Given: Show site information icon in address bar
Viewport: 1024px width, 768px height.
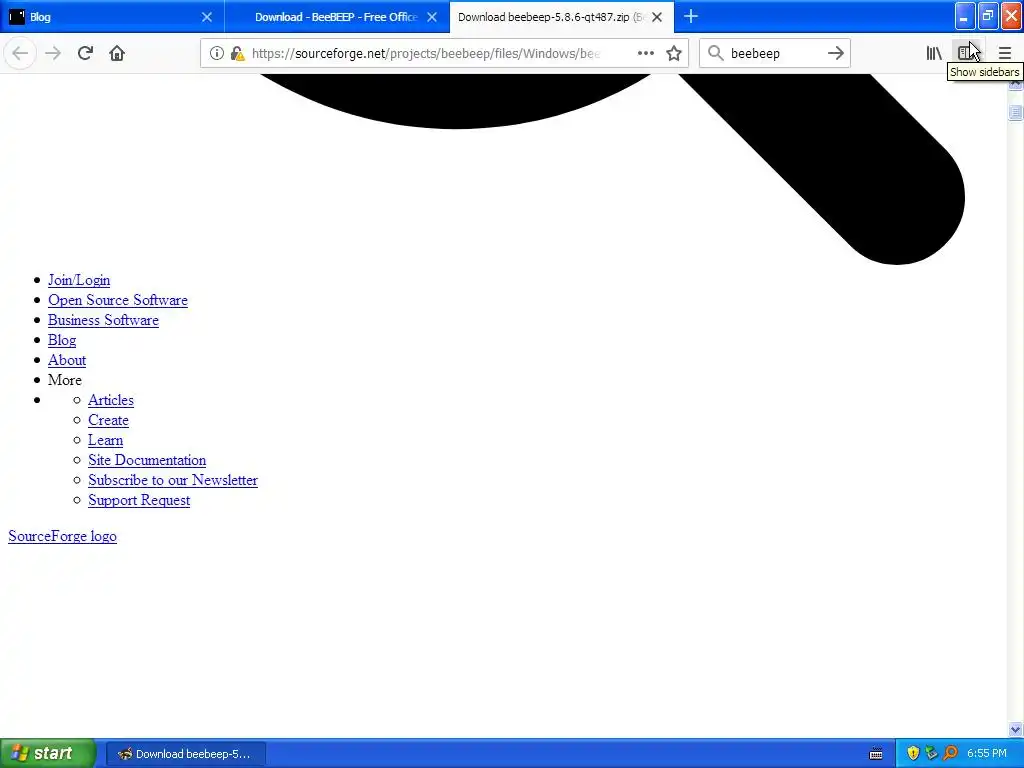Looking at the screenshot, I should 217,54.
